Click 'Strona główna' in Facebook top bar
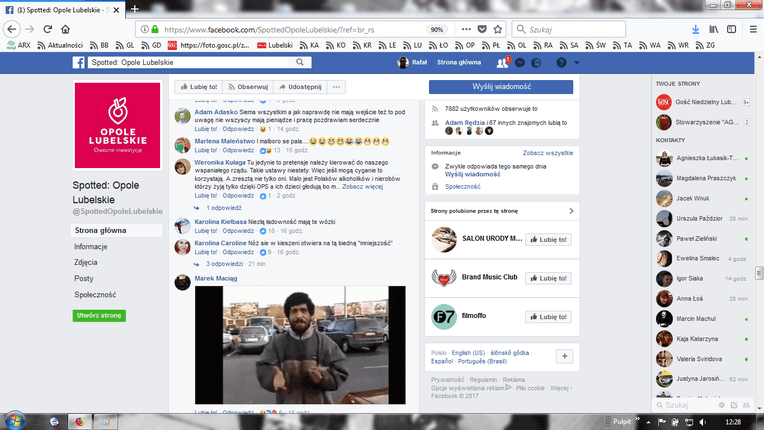764x430 pixels. pos(459,62)
